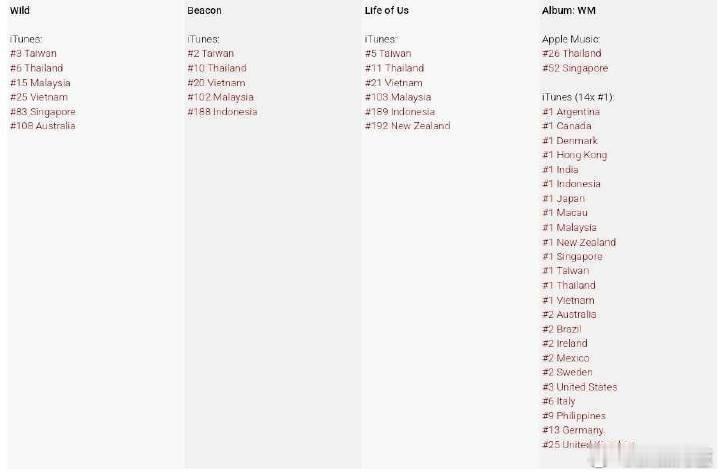This screenshot has width=720, height=476.
Task: Click the iTunes (14x #1) label
Action: tap(578, 97)
